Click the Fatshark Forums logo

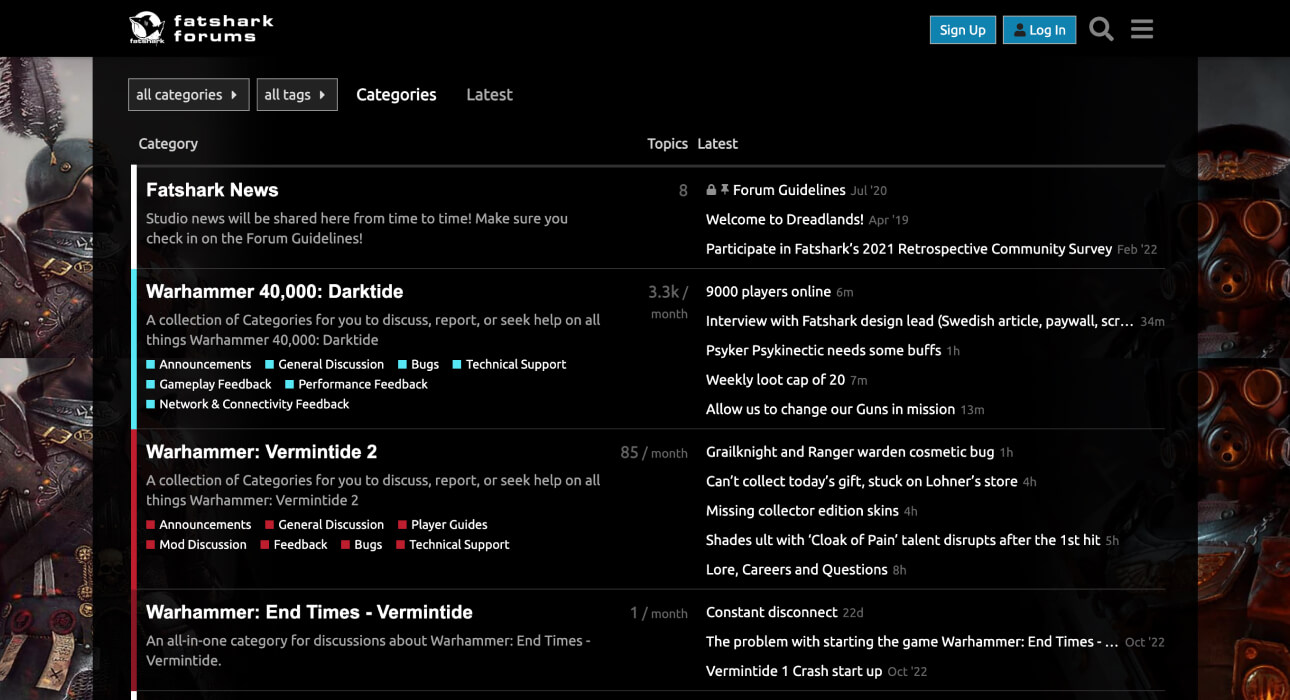(197, 28)
